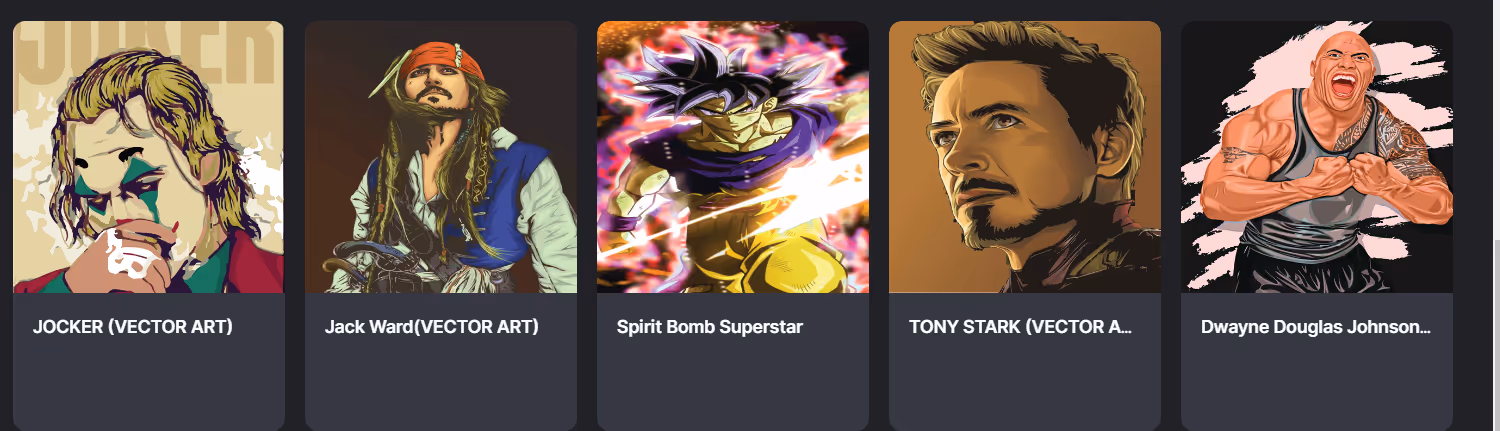1500x431 pixels.
Task: Open the TONY STARK portrait thumbnail
Action: point(1025,157)
